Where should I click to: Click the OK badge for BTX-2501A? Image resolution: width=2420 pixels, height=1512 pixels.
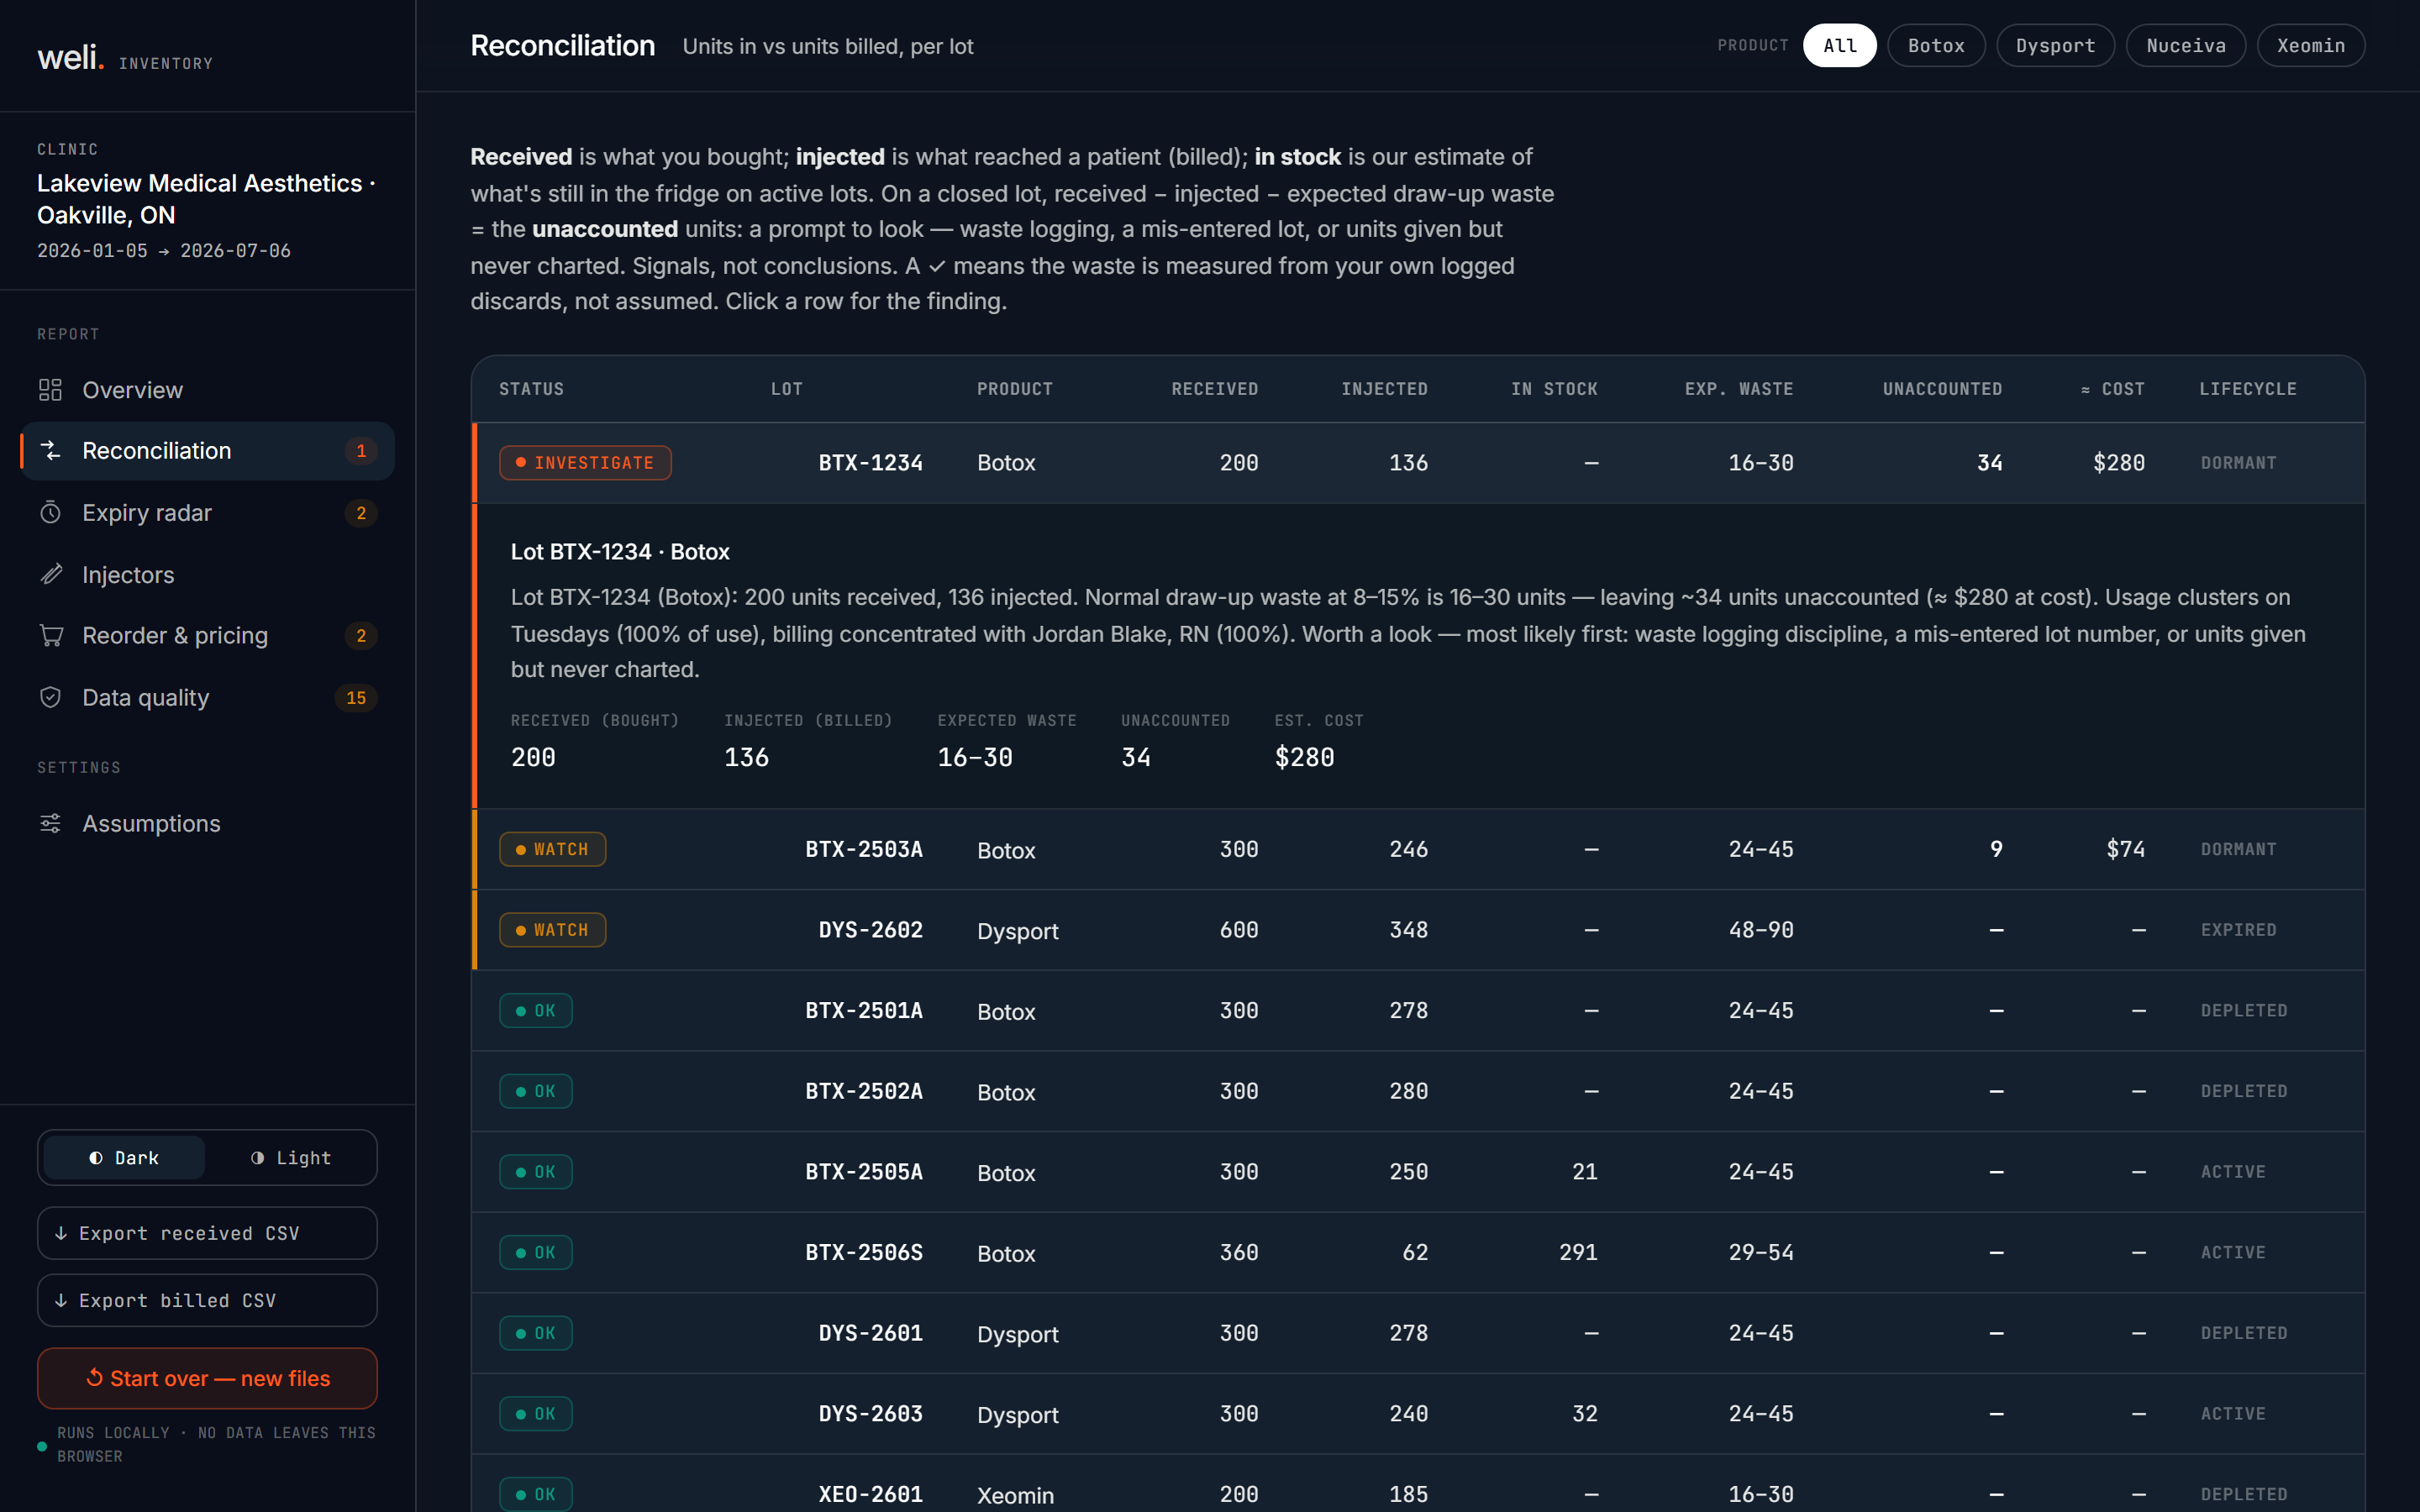click(536, 1011)
